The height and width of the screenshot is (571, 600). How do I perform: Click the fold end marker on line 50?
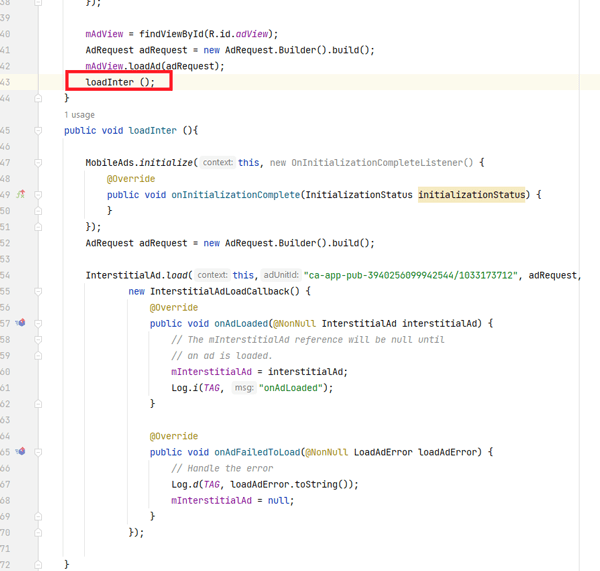tap(38, 211)
